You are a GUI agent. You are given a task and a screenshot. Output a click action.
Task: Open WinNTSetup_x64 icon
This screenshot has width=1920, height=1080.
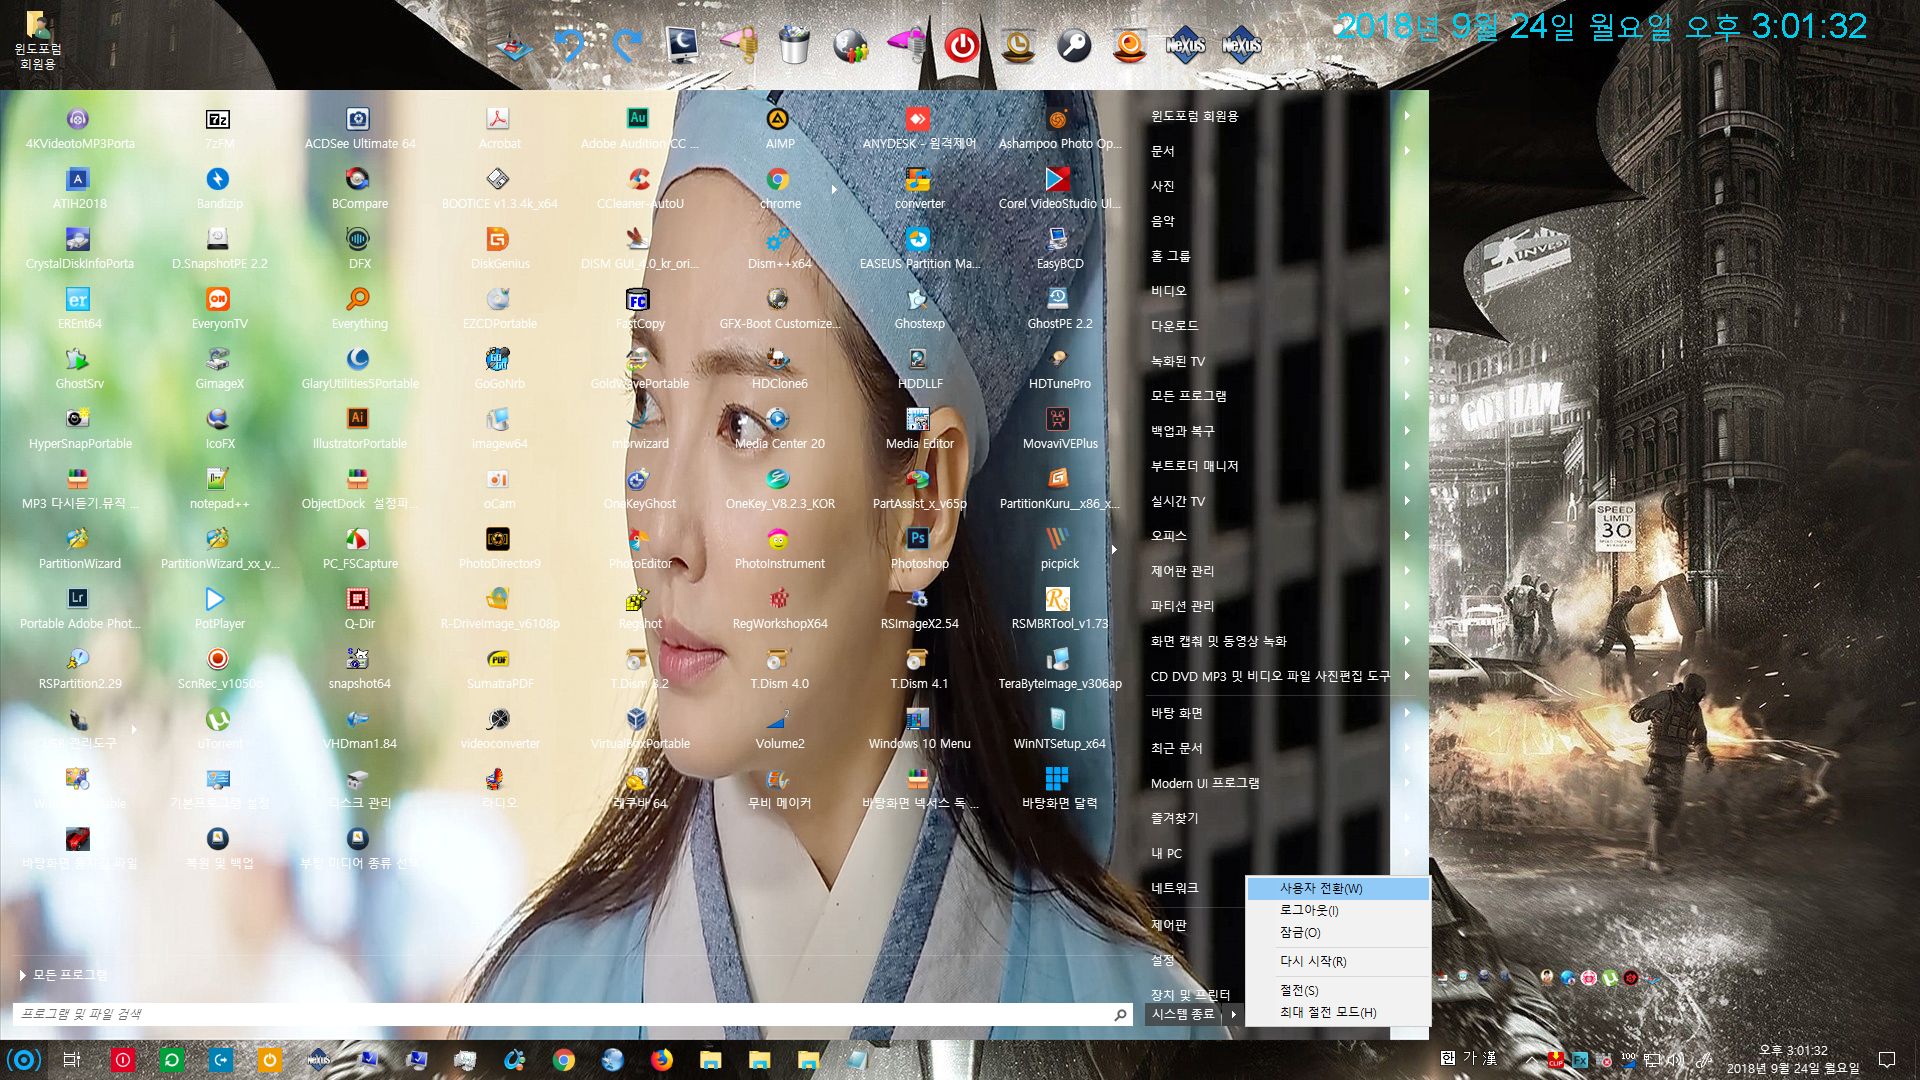(x=1058, y=721)
